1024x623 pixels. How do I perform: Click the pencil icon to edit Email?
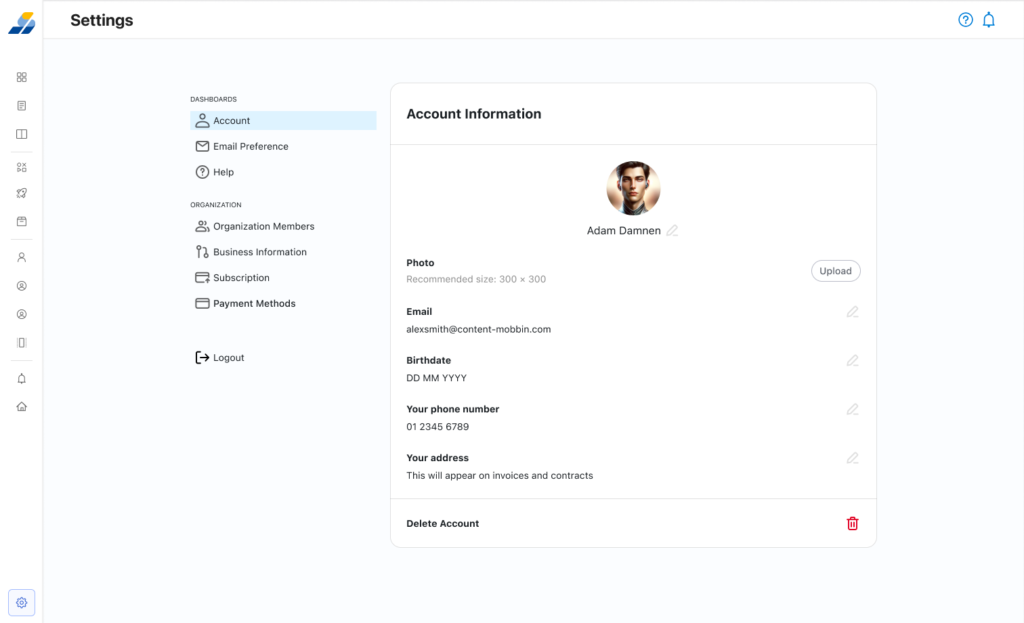[852, 312]
